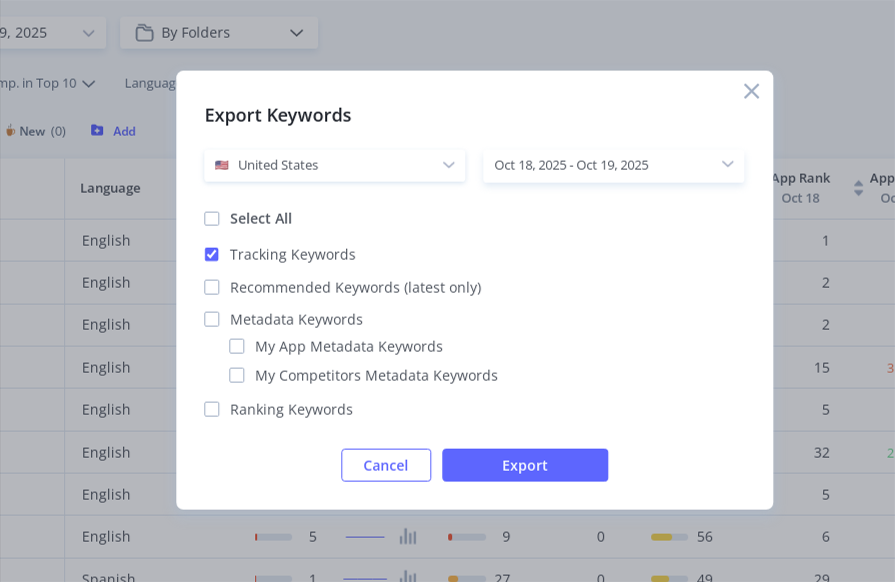Click the App Rank sort arrows
The image size is (895, 582).
[858, 188]
